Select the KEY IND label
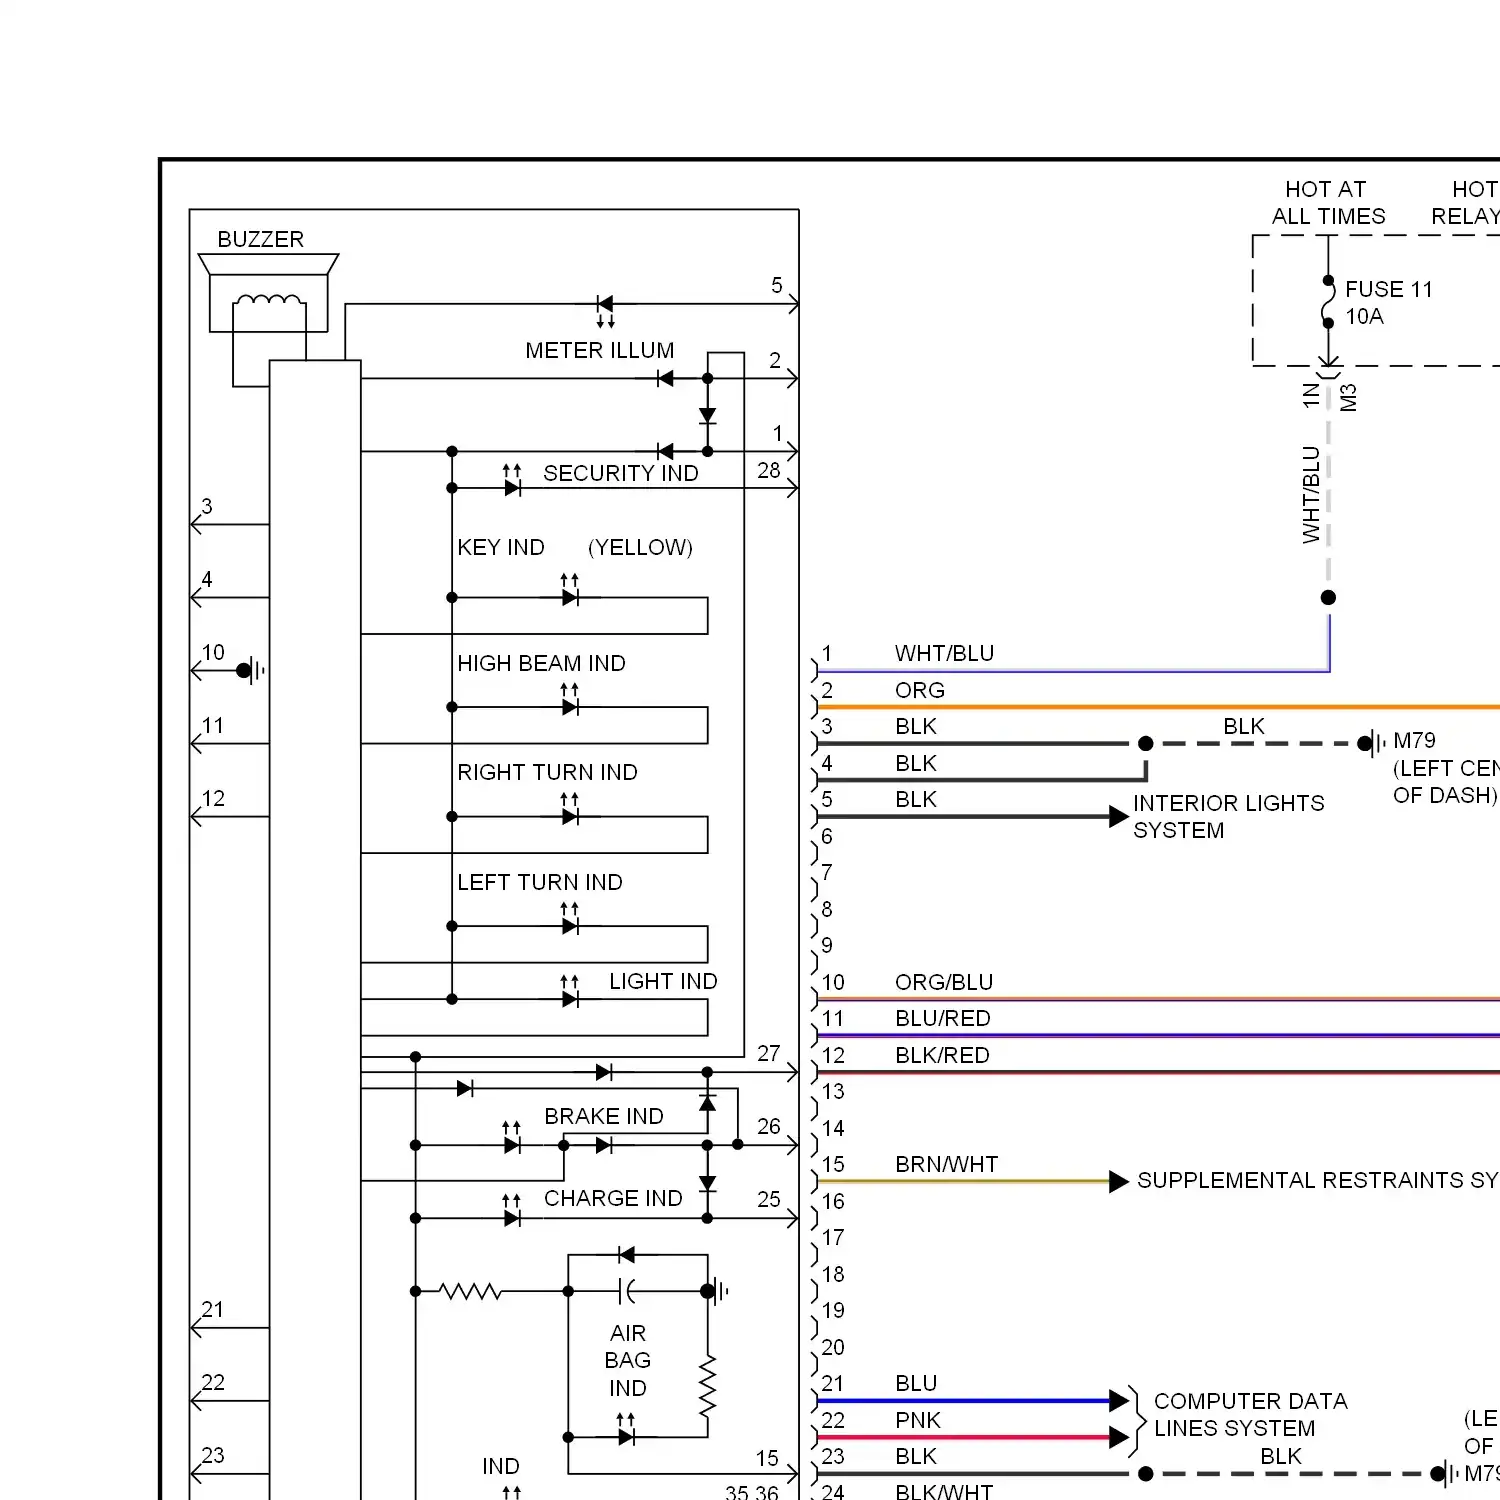Viewport: 1500px width, 1500px height. coord(501,547)
